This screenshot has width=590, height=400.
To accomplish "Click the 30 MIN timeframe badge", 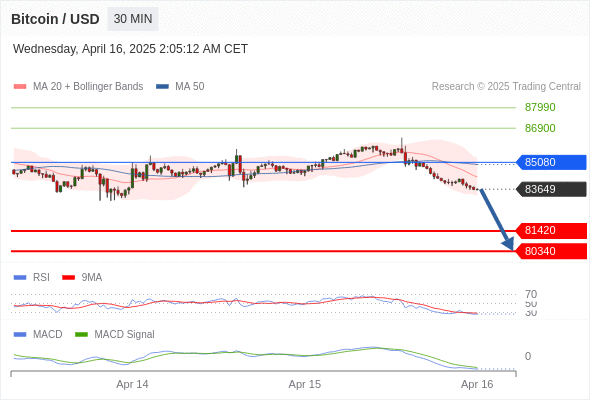I will 133,19.
